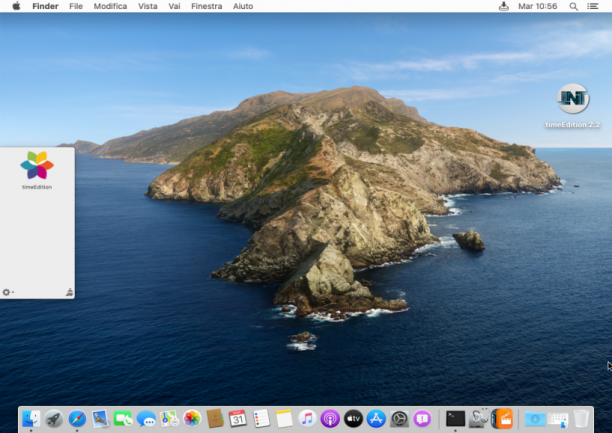This screenshot has height=433, width=612.
Task: Open FaceTime from the Dock
Action: [x=123, y=419]
